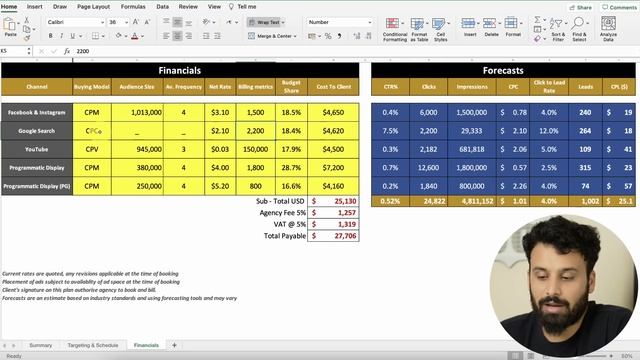Open the Page Layout ribbon tab
The height and width of the screenshot is (360, 640).
point(93,7)
